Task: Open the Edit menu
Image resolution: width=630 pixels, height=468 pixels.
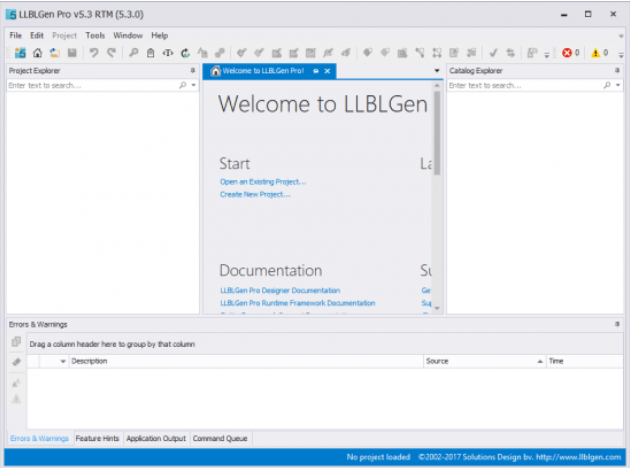Action: point(37,35)
